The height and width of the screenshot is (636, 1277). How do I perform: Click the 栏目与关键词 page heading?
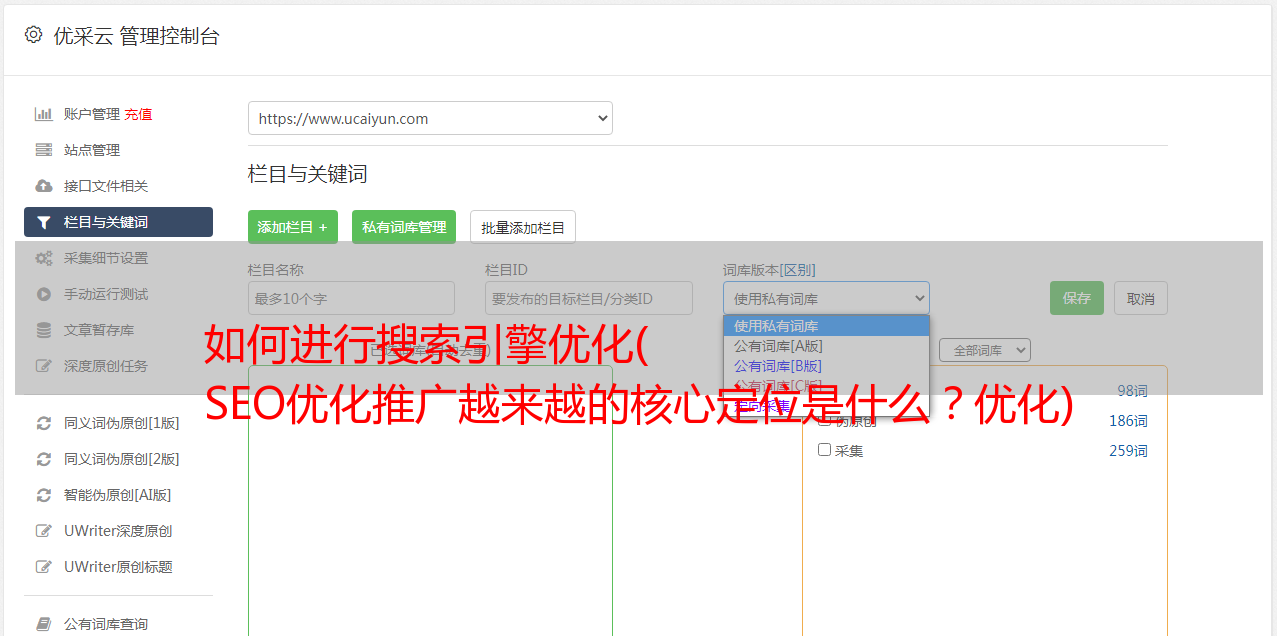308,174
